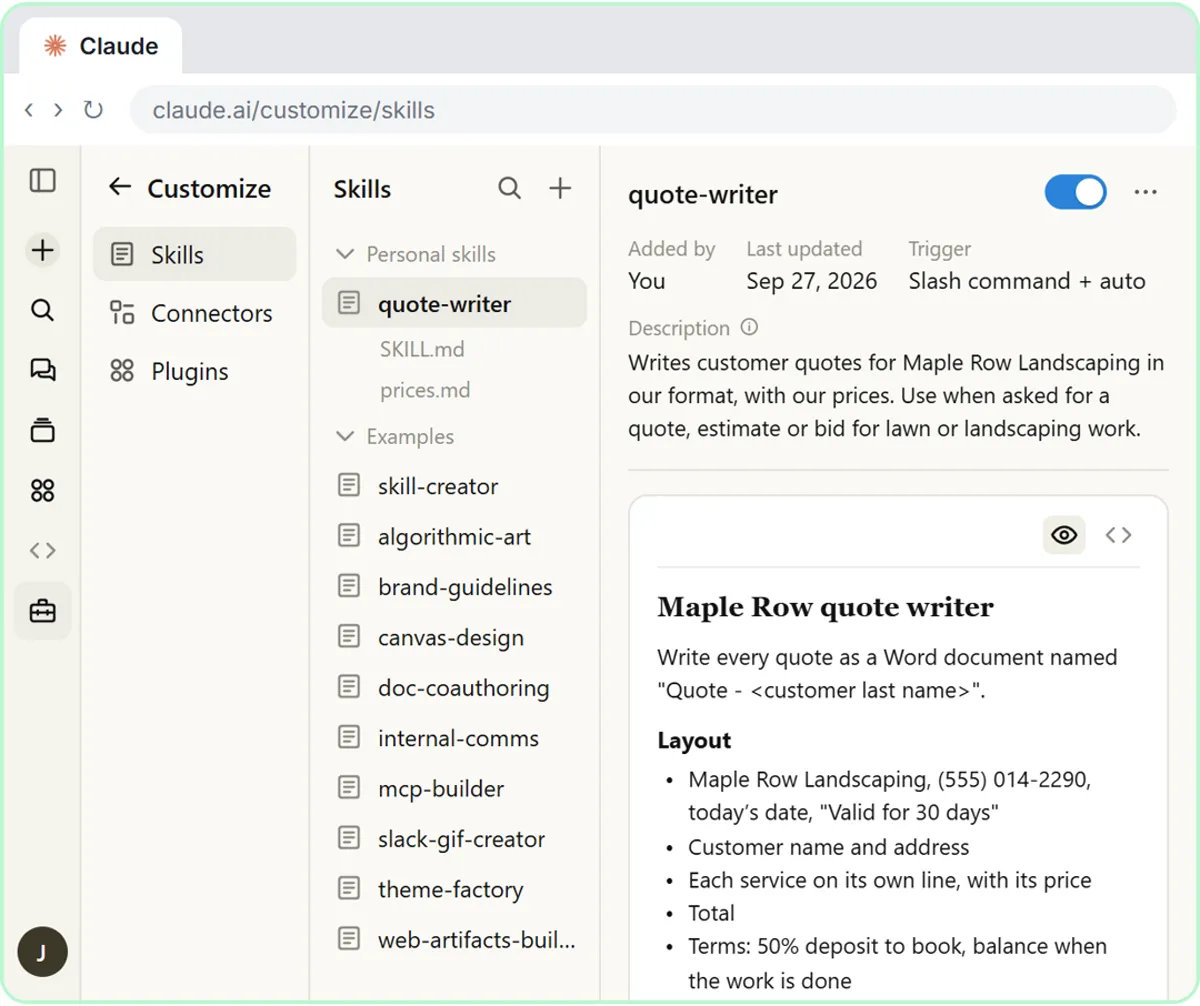This screenshot has width=1200, height=1006.
Task: Switch to source code view icon
Action: (1118, 535)
